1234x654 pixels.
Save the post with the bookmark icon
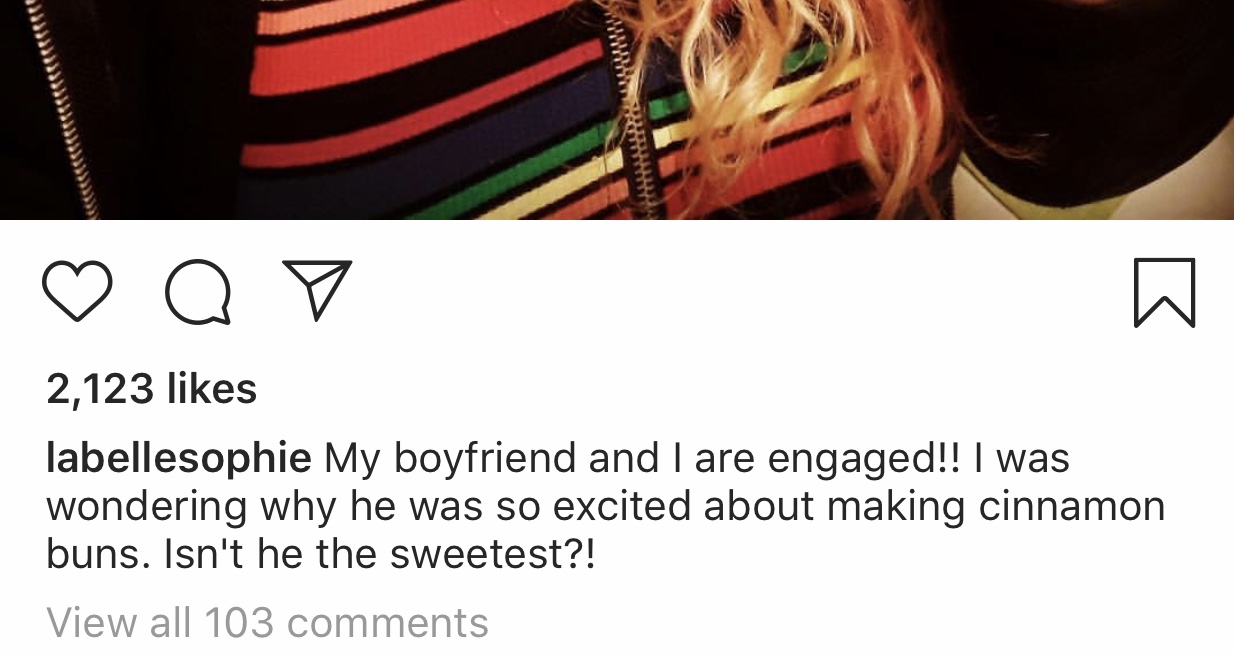click(x=1164, y=292)
